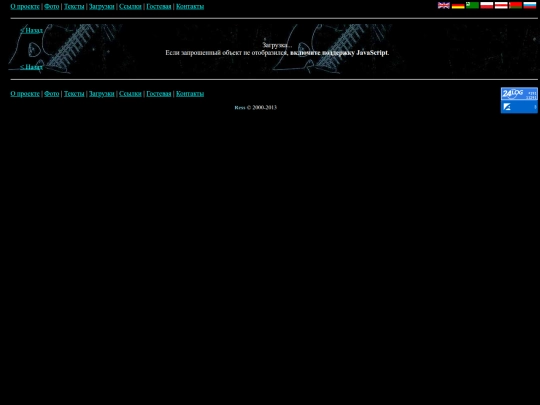
Task: Pick the Polish white-red flag icon
Action: click(487, 5)
